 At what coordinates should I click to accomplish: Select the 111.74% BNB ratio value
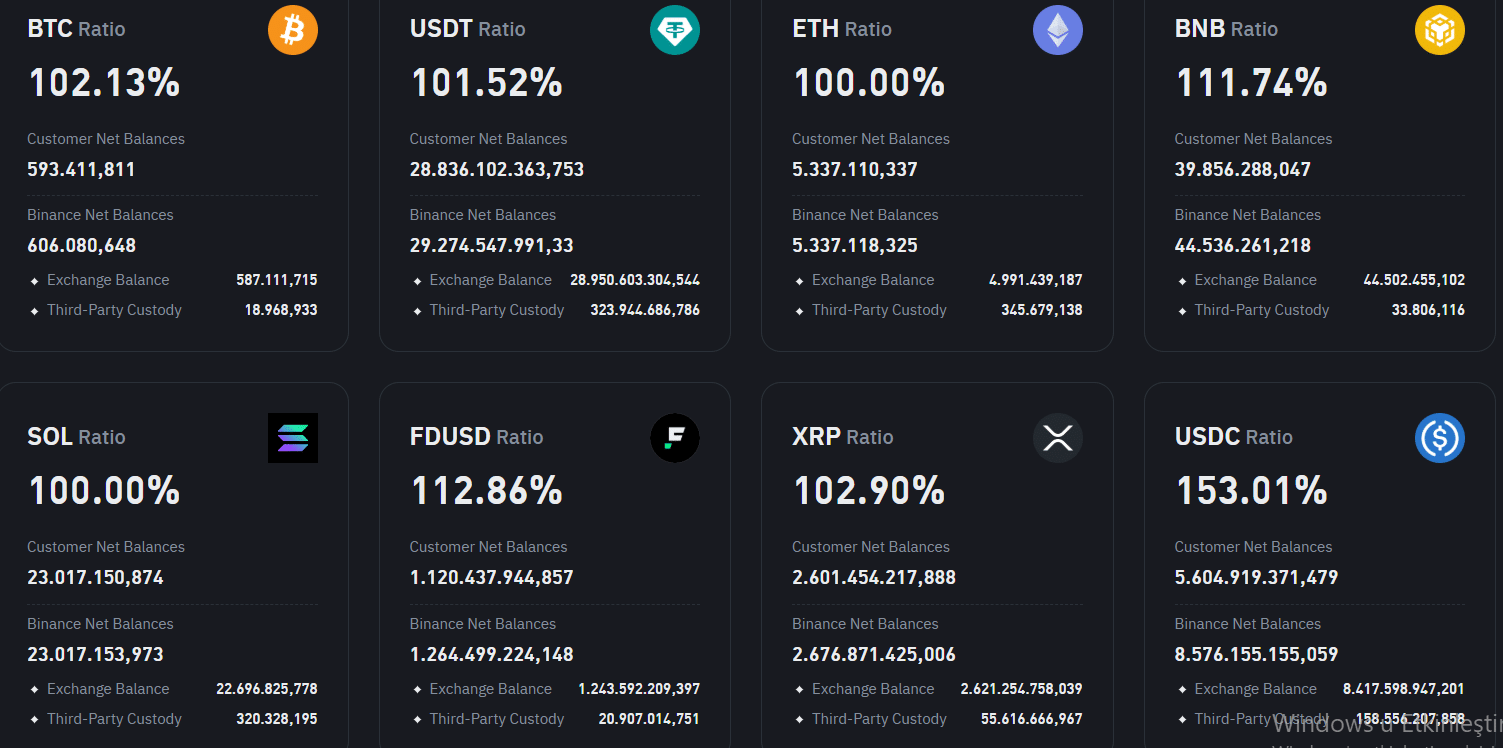click(x=1251, y=82)
